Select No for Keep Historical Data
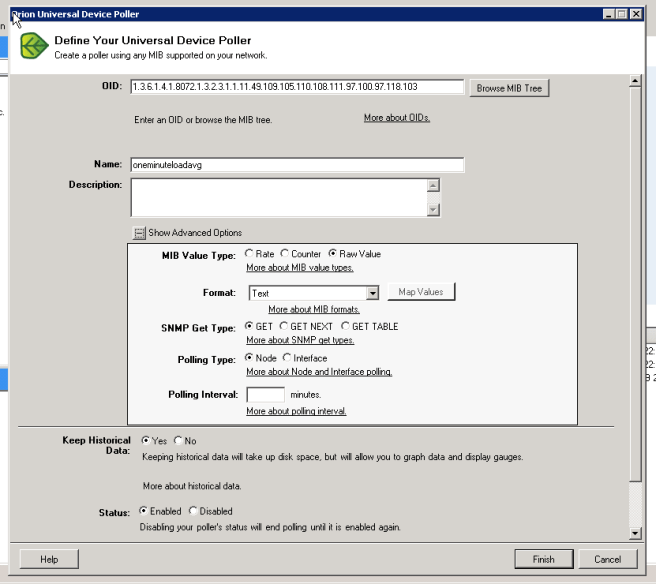The height and width of the screenshot is (584, 656). pyautogui.click(x=178, y=440)
